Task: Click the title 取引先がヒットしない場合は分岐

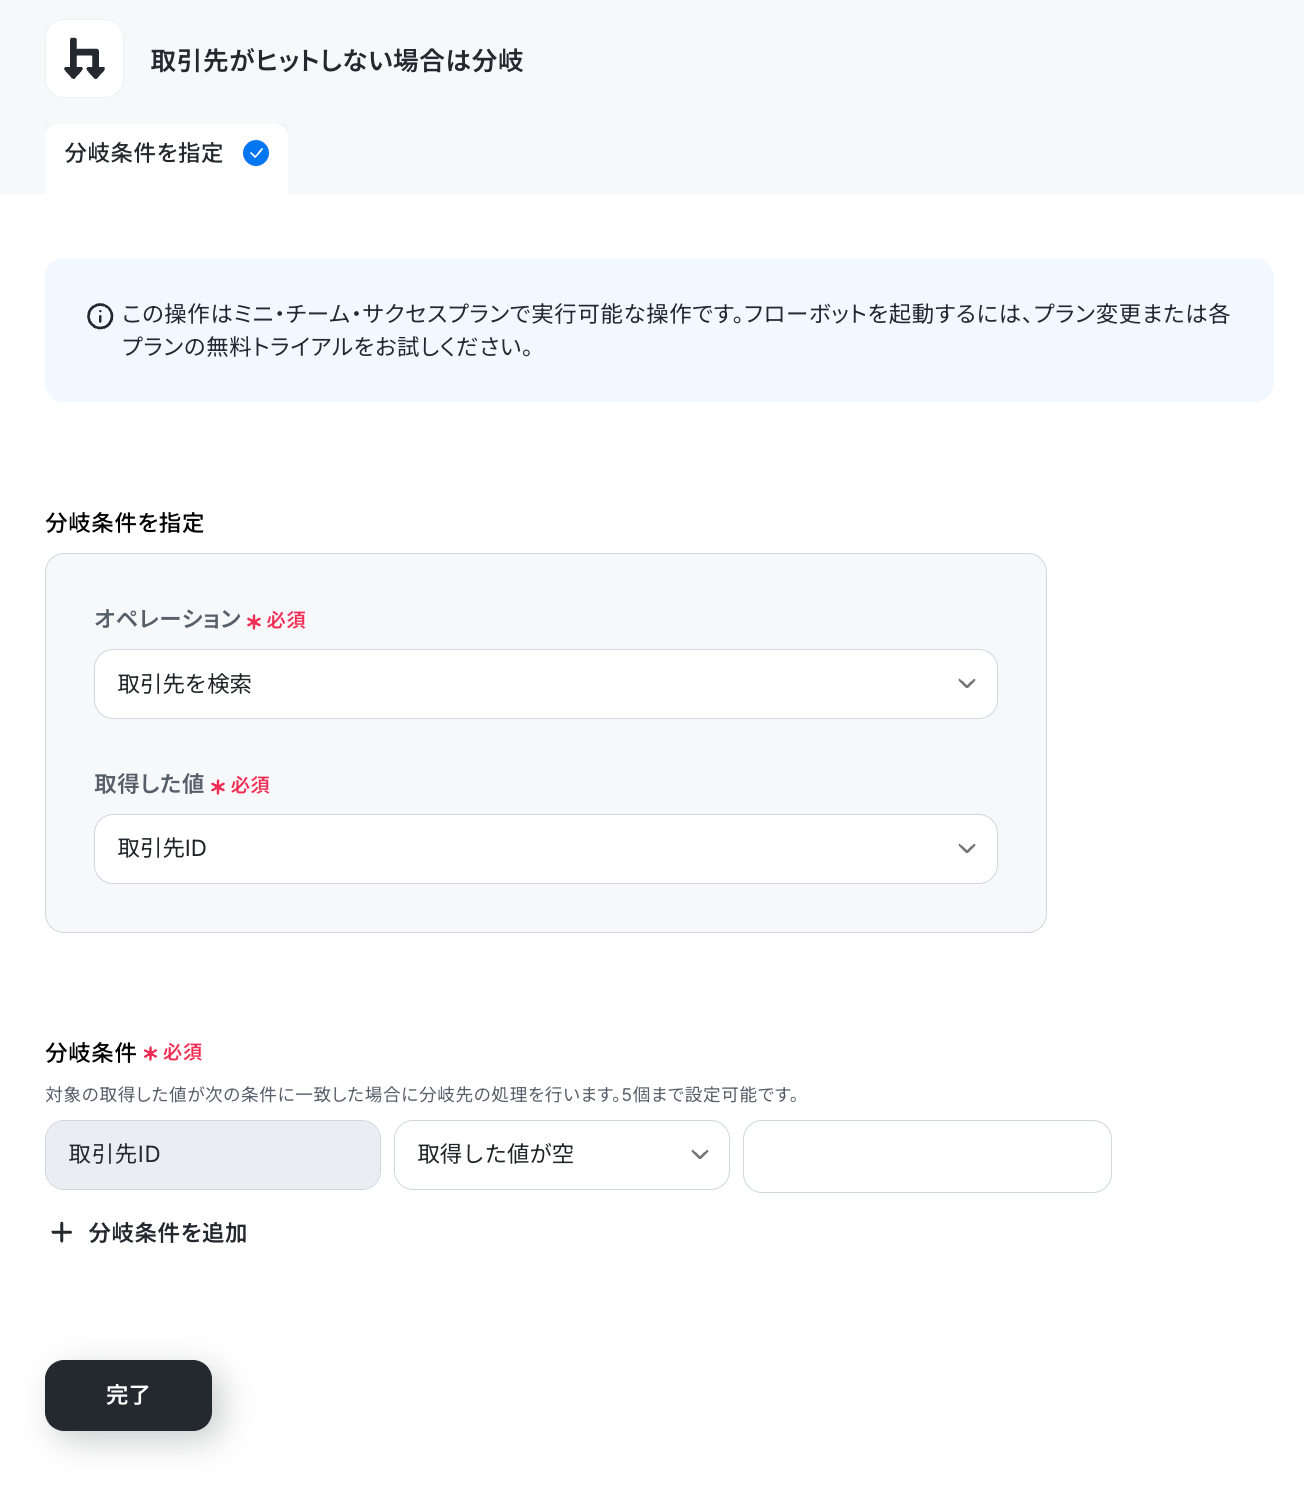Action: point(337,61)
